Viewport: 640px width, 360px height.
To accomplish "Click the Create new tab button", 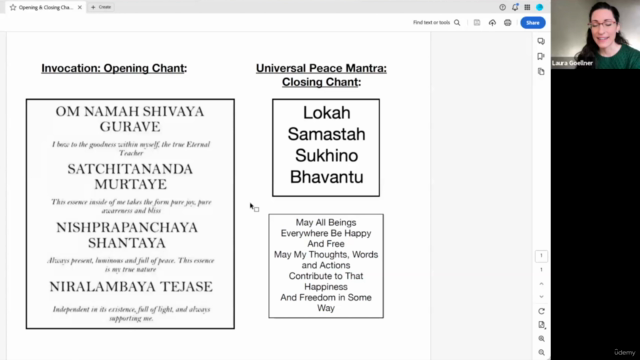I will [x=101, y=7].
